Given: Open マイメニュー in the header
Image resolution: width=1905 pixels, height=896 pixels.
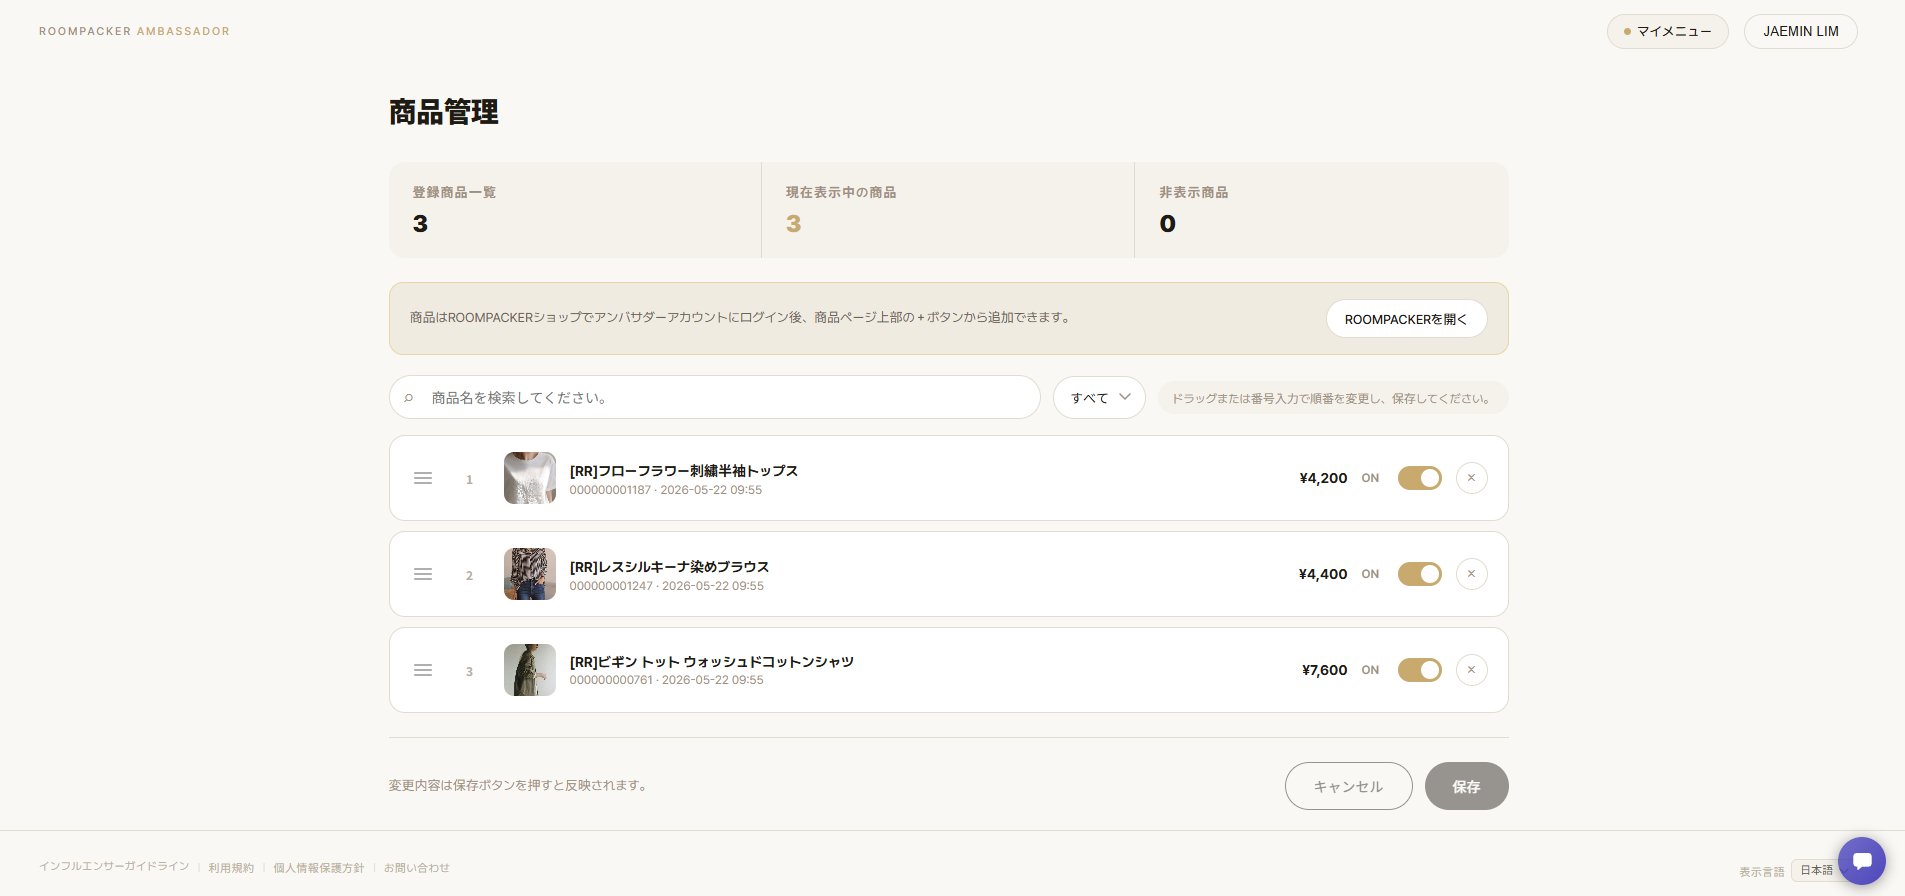Looking at the screenshot, I should pyautogui.click(x=1667, y=31).
